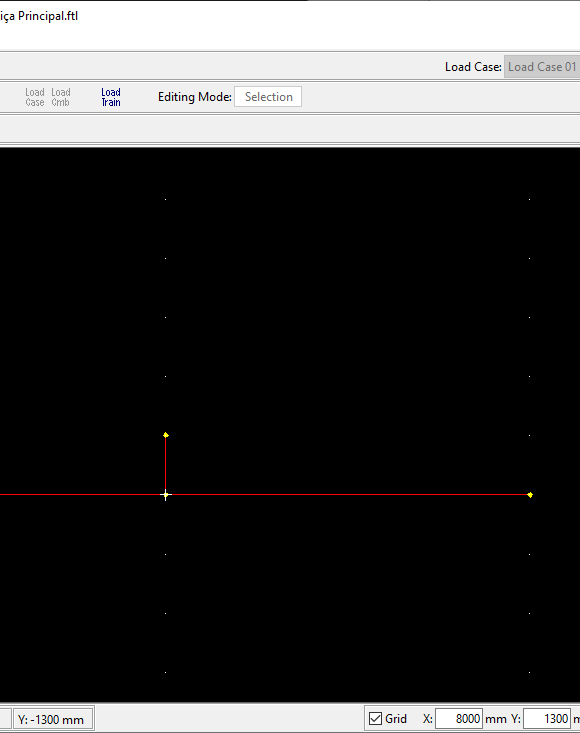
Task: Select the horizontal member right of the junction
Action: pos(348,494)
